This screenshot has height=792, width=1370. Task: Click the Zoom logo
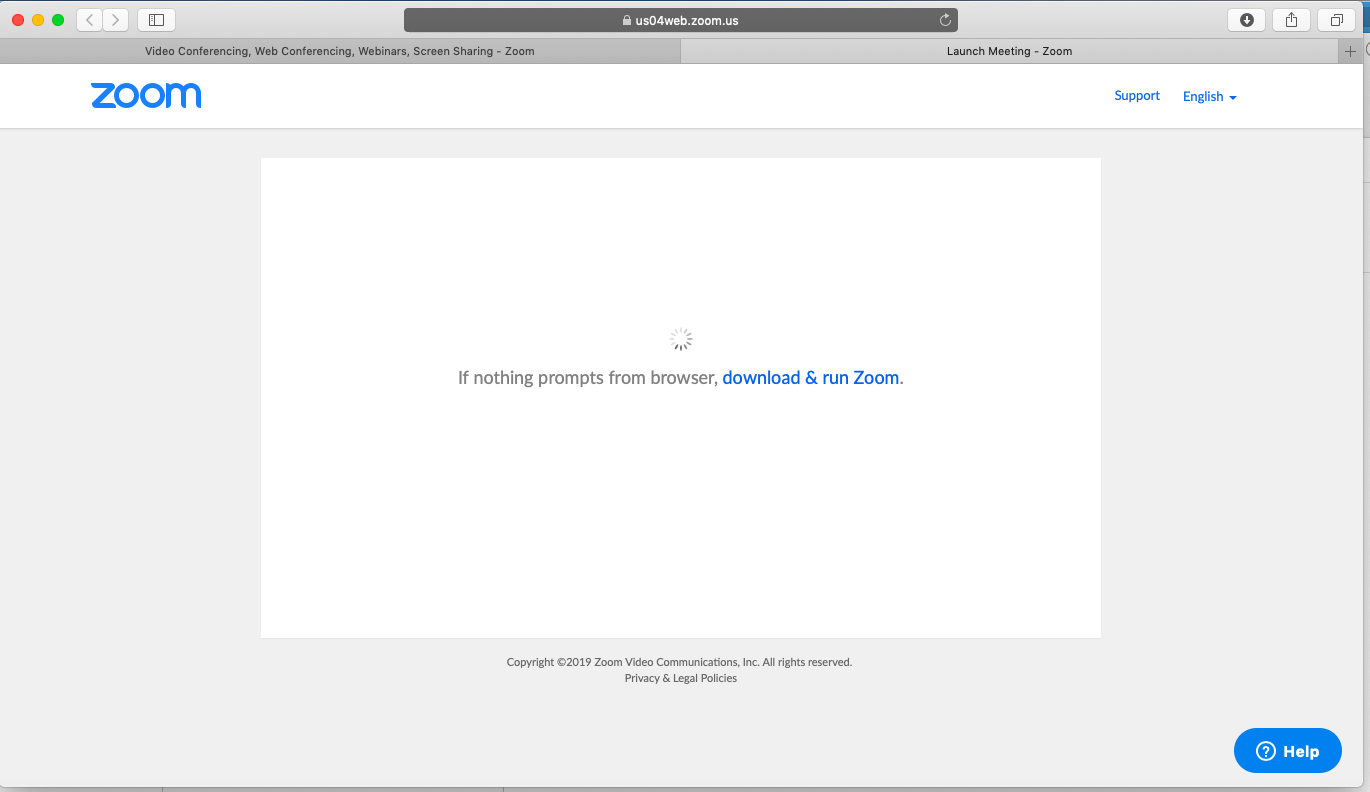[146, 96]
